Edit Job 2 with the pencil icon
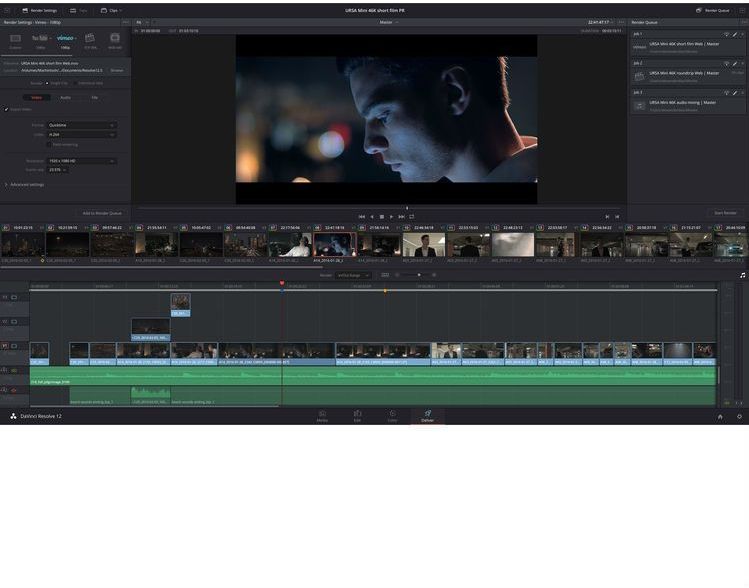Viewport: 749px width, 588px height. [x=735, y=64]
